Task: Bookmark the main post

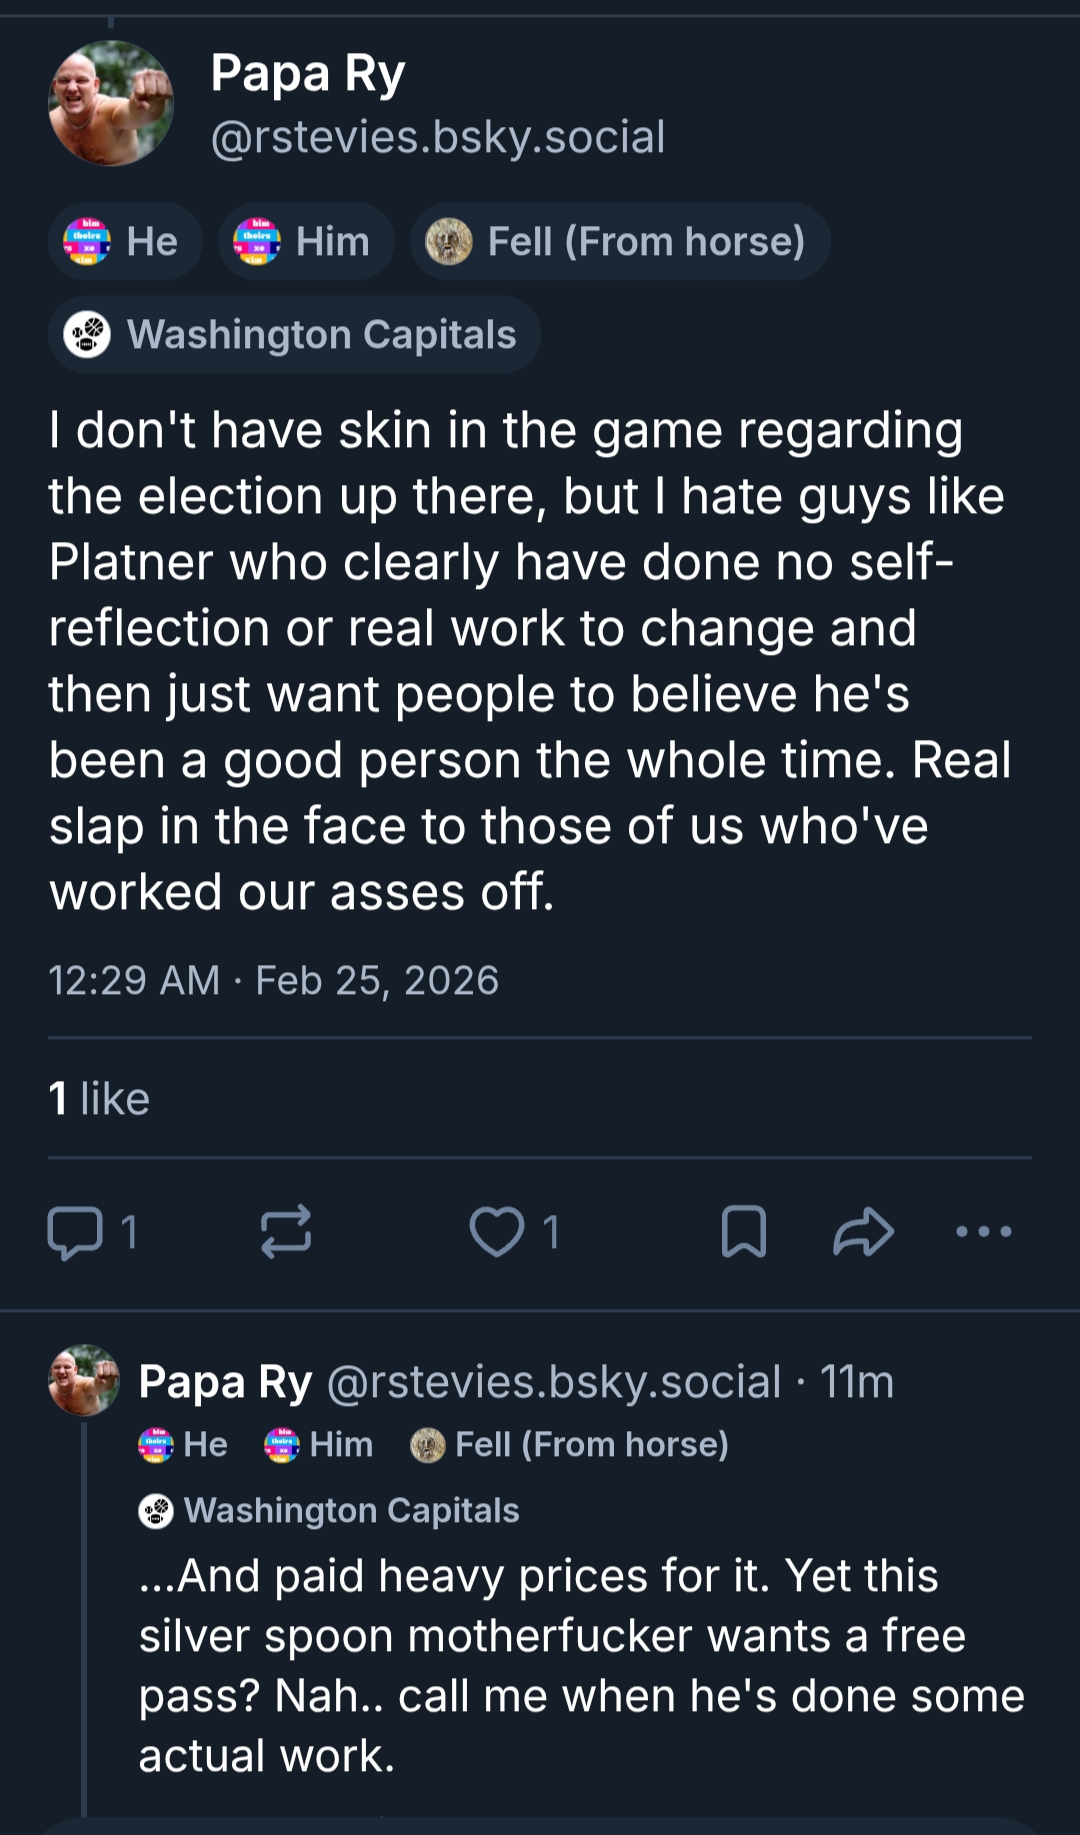Action: coord(744,1232)
